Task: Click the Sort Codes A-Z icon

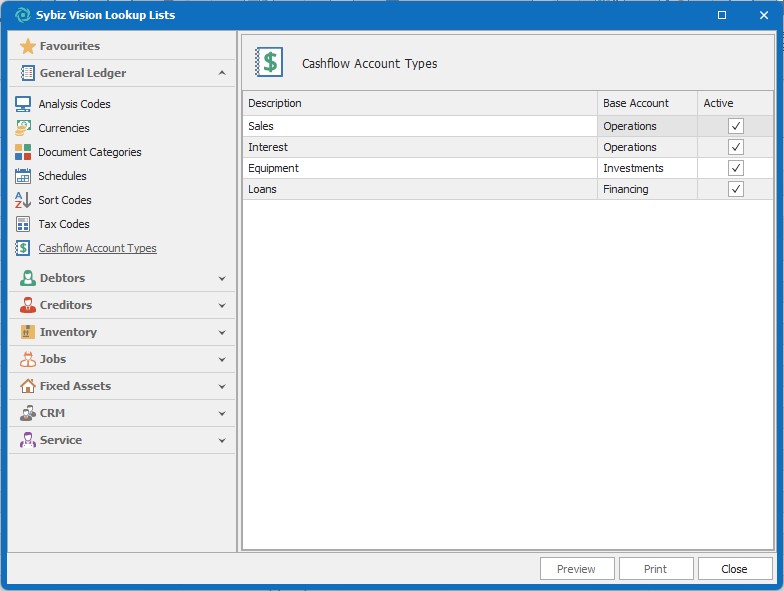Action: coord(22,200)
